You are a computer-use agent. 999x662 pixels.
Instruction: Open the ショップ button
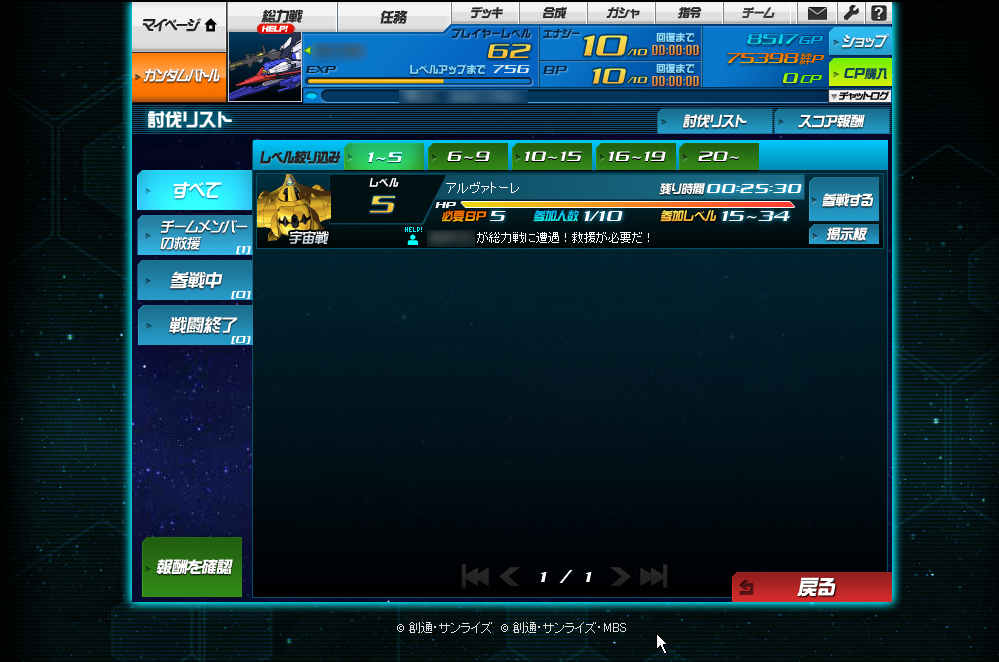pos(861,42)
